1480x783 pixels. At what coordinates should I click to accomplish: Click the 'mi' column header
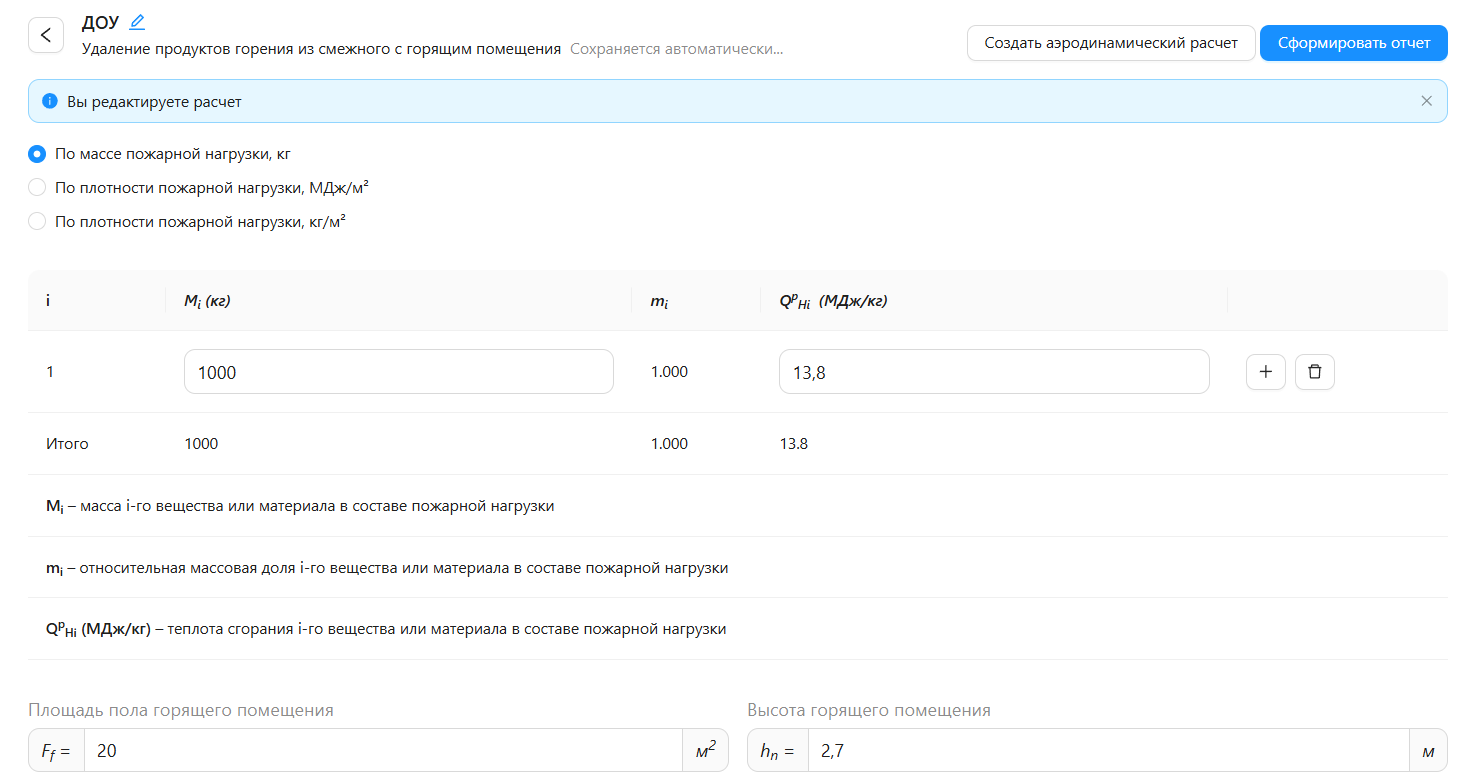click(660, 301)
